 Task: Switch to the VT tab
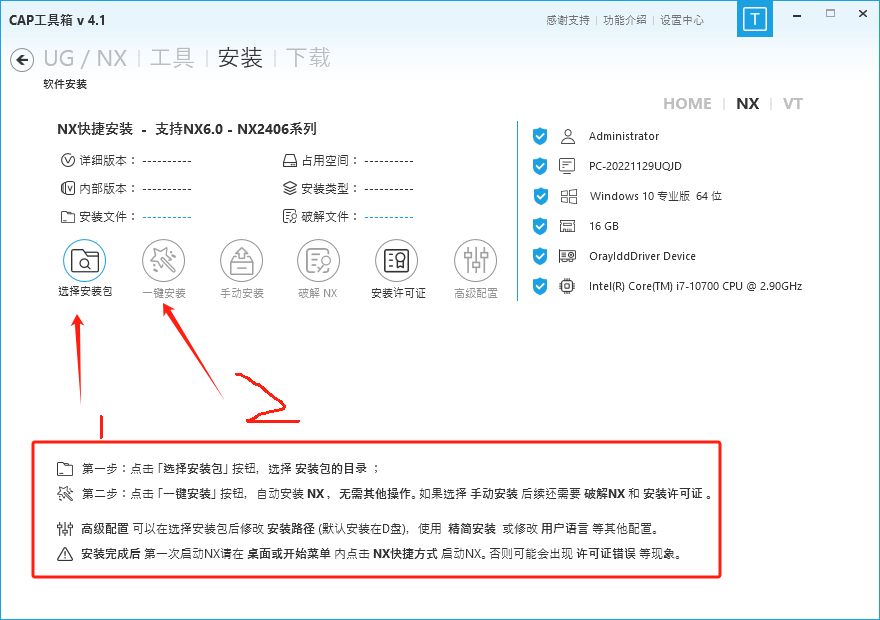(x=792, y=104)
